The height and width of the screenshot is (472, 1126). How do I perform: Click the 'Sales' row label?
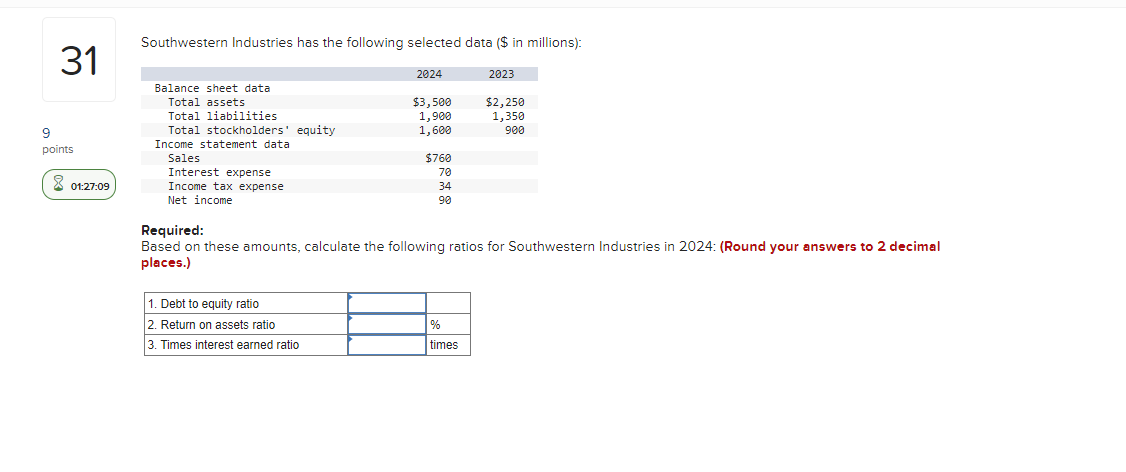[x=184, y=158]
